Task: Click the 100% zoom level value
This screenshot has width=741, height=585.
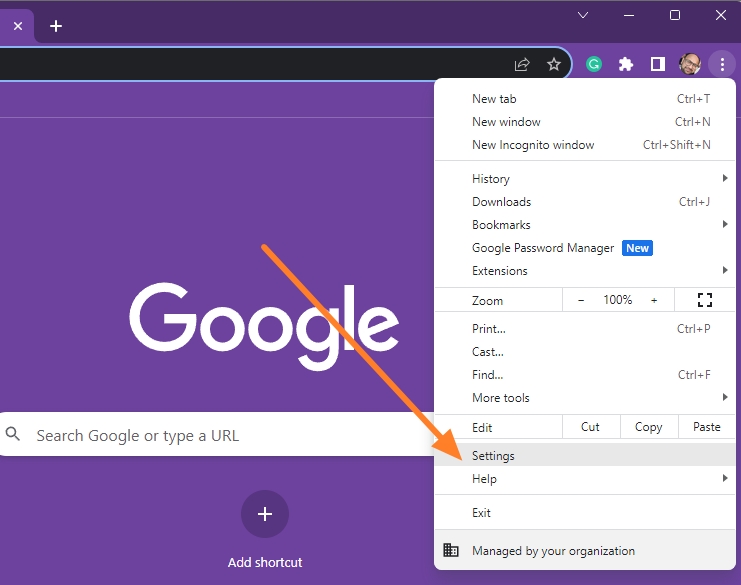Action: tap(618, 300)
